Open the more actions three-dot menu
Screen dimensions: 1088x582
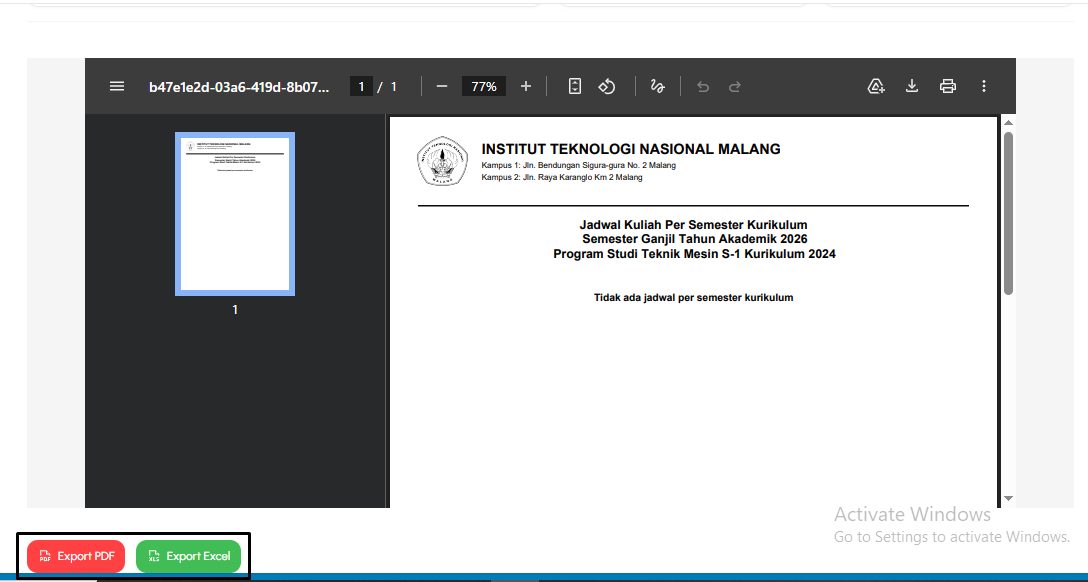[x=984, y=86]
